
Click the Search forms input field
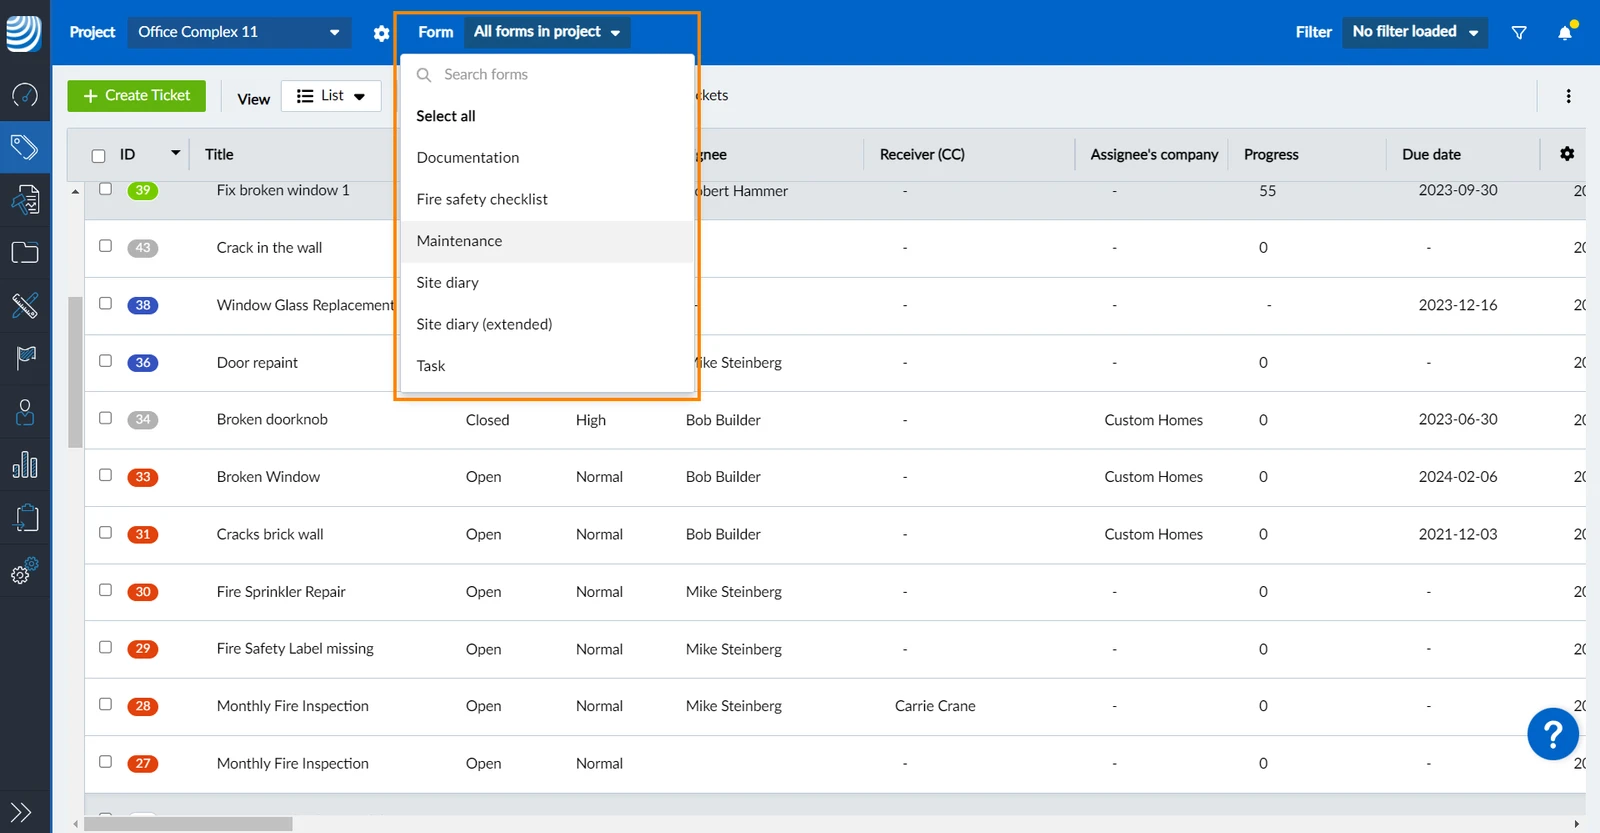pos(547,74)
